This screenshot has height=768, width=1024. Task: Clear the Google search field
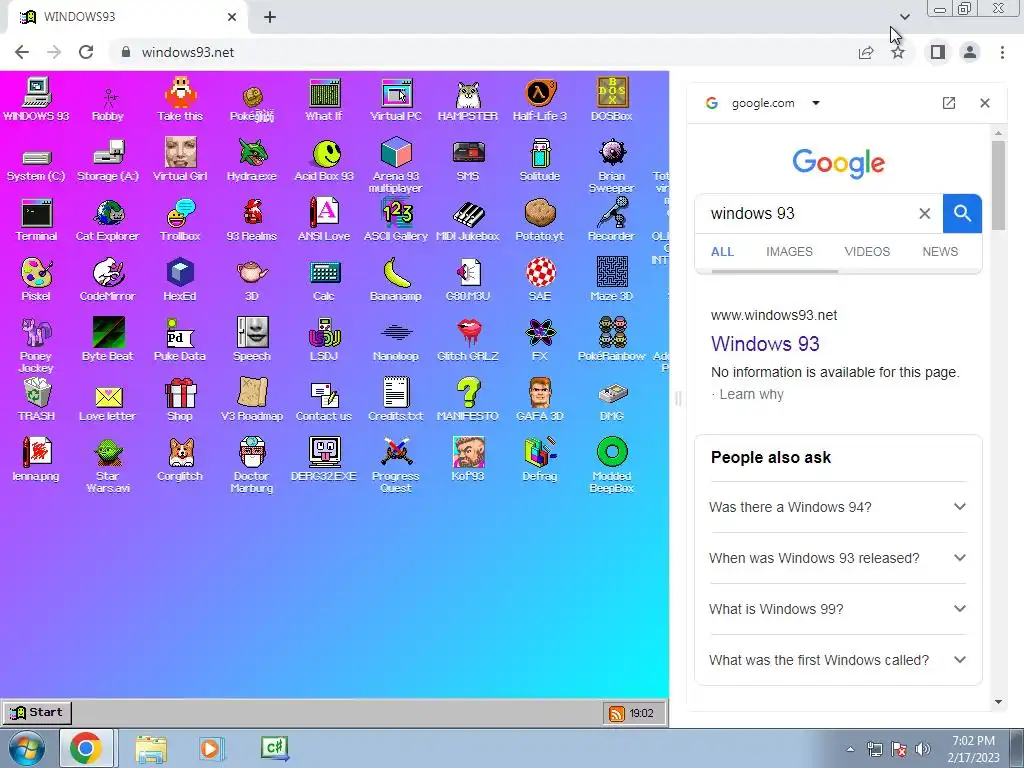point(924,214)
